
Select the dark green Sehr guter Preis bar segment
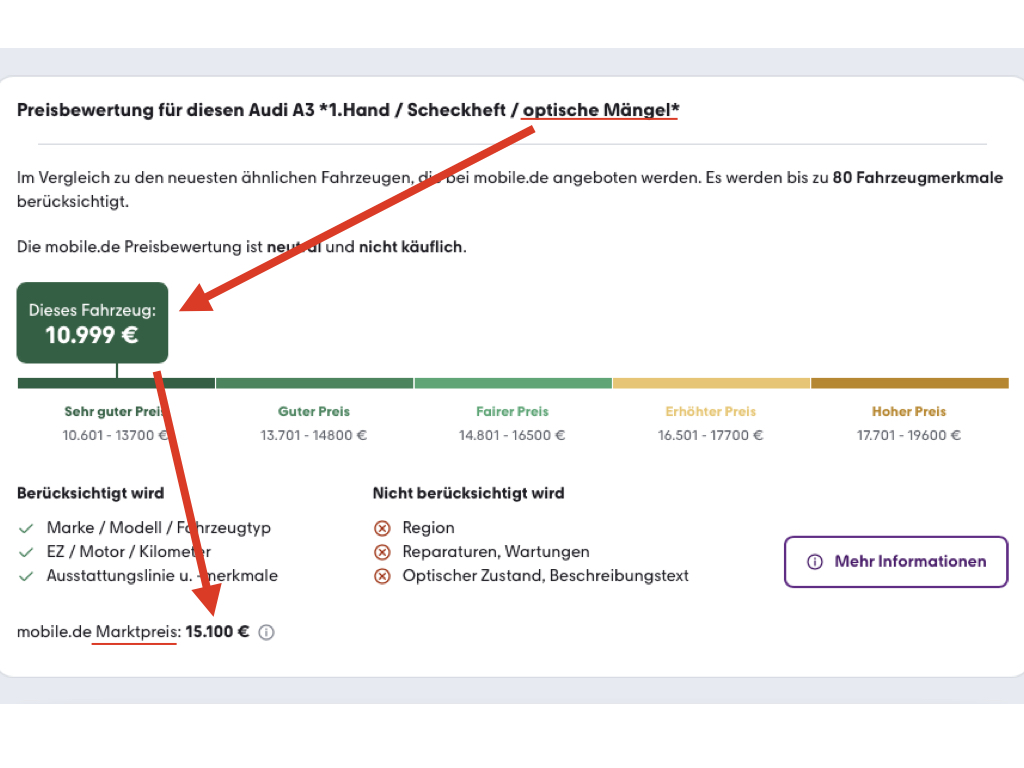116,383
